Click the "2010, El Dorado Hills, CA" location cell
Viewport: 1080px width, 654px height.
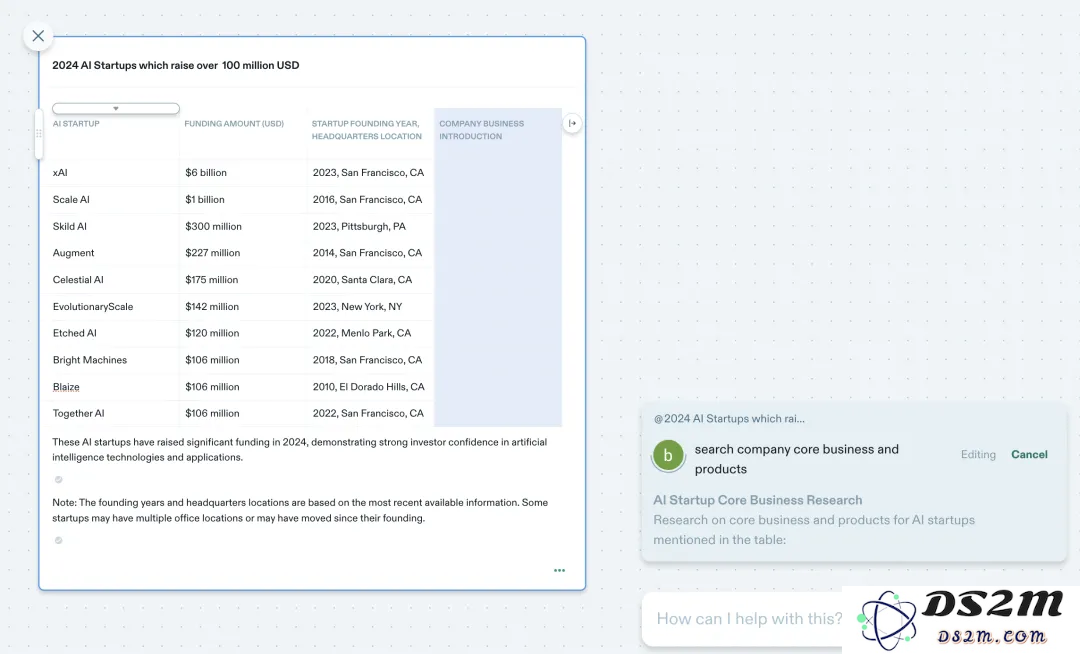pyautogui.click(x=368, y=387)
